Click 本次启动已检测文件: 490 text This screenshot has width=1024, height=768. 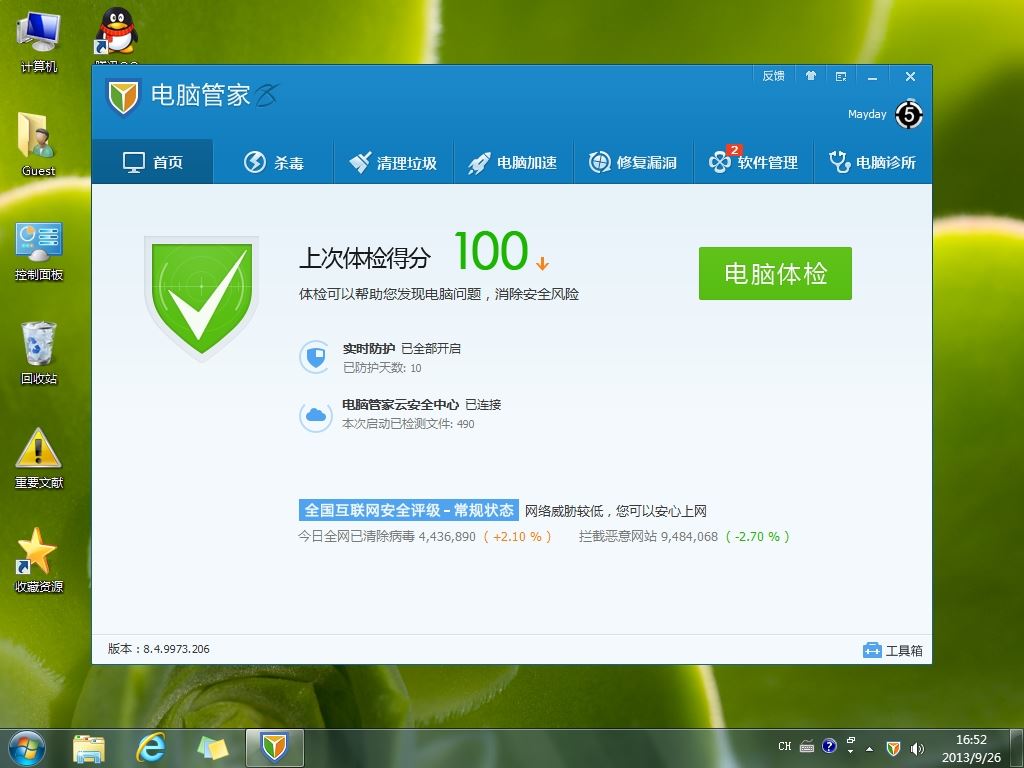[x=408, y=424]
